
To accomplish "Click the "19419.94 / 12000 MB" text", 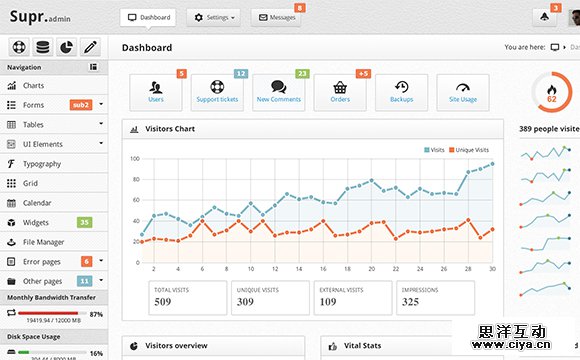I will click(x=54, y=320).
